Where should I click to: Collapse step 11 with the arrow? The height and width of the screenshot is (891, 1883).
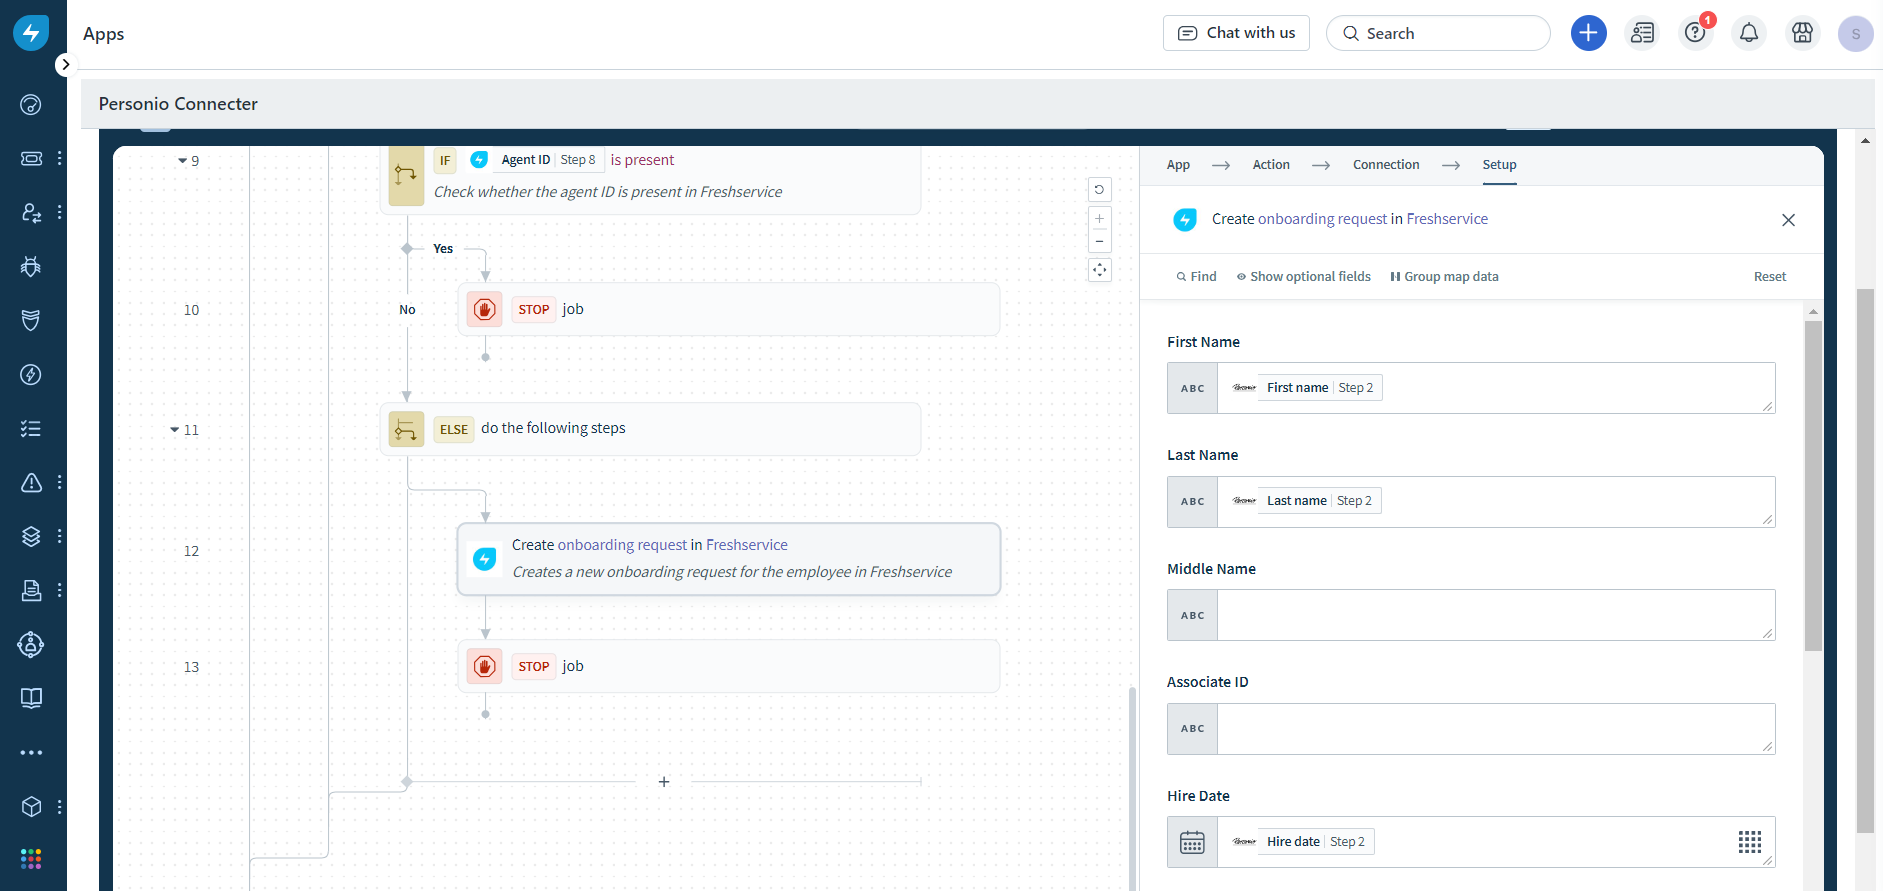click(174, 430)
